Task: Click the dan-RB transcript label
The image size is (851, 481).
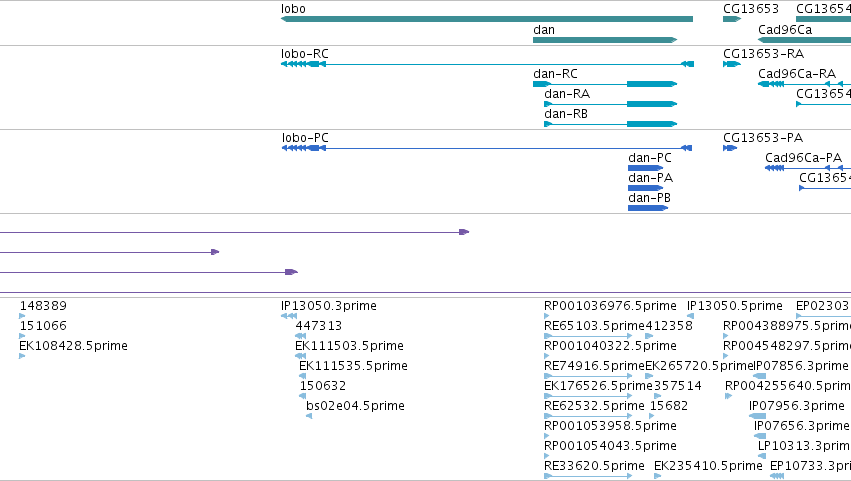Action: click(x=566, y=114)
